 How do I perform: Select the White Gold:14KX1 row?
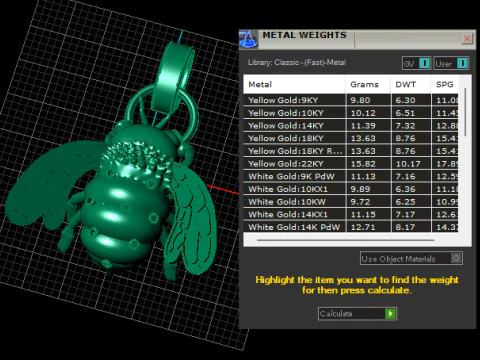coord(351,214)
